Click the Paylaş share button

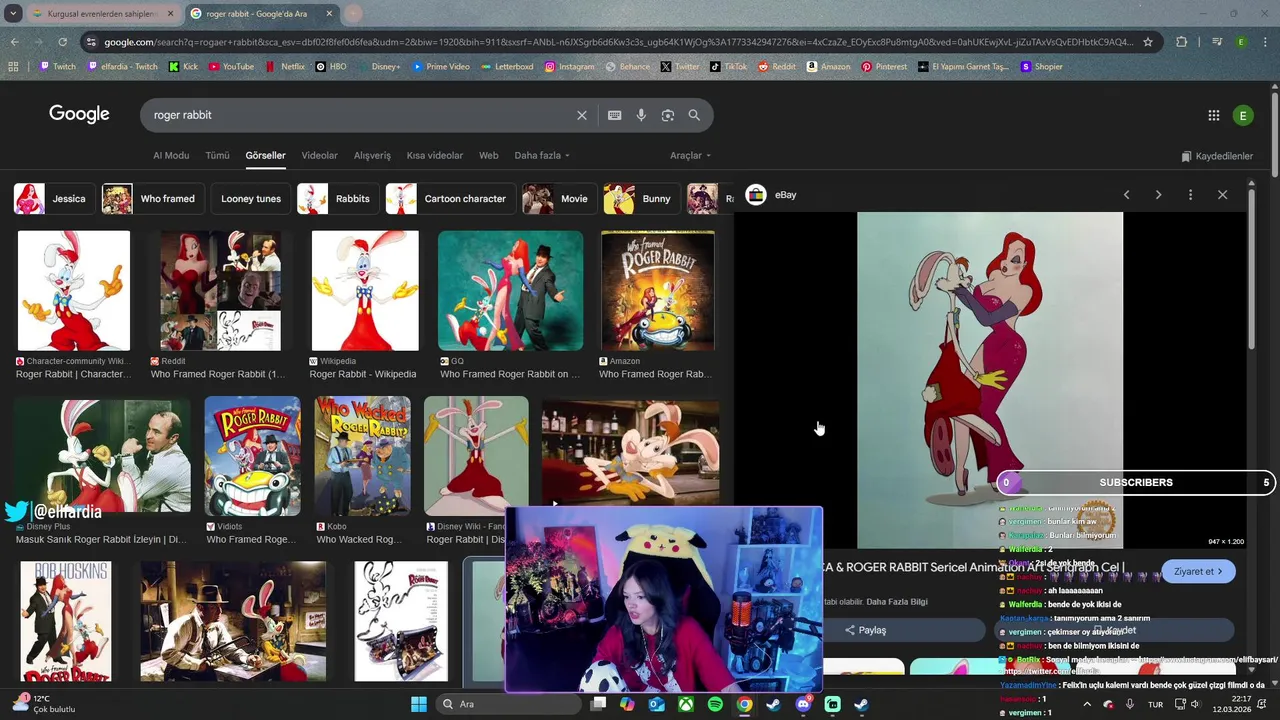pyautogui.click(x=866, y=630)
